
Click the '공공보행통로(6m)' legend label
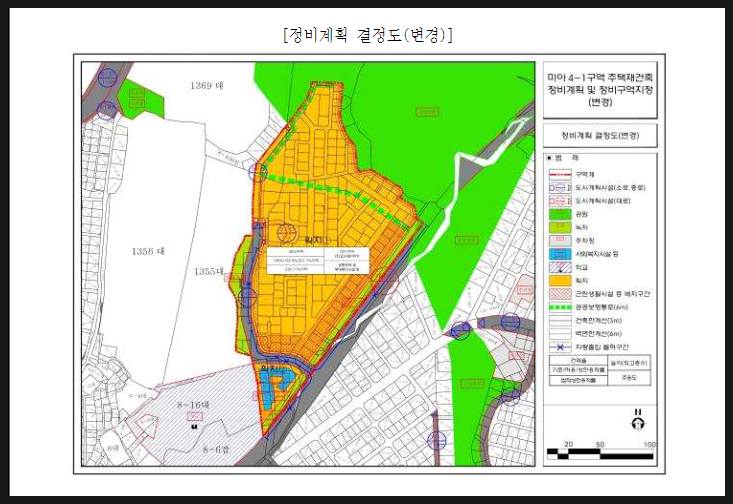[x=601, y=307]
